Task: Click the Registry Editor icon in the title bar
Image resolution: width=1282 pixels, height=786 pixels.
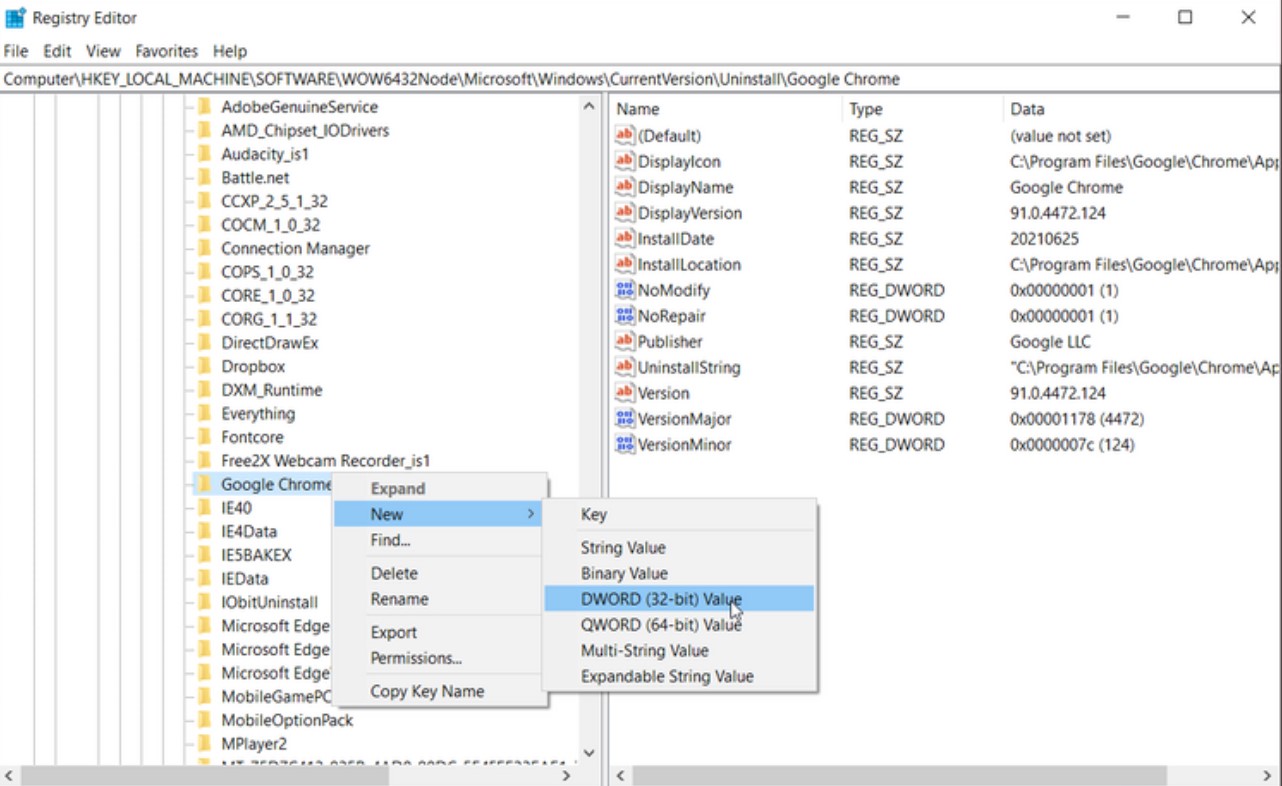Action: pyautogui.click(x=15, y=17)
